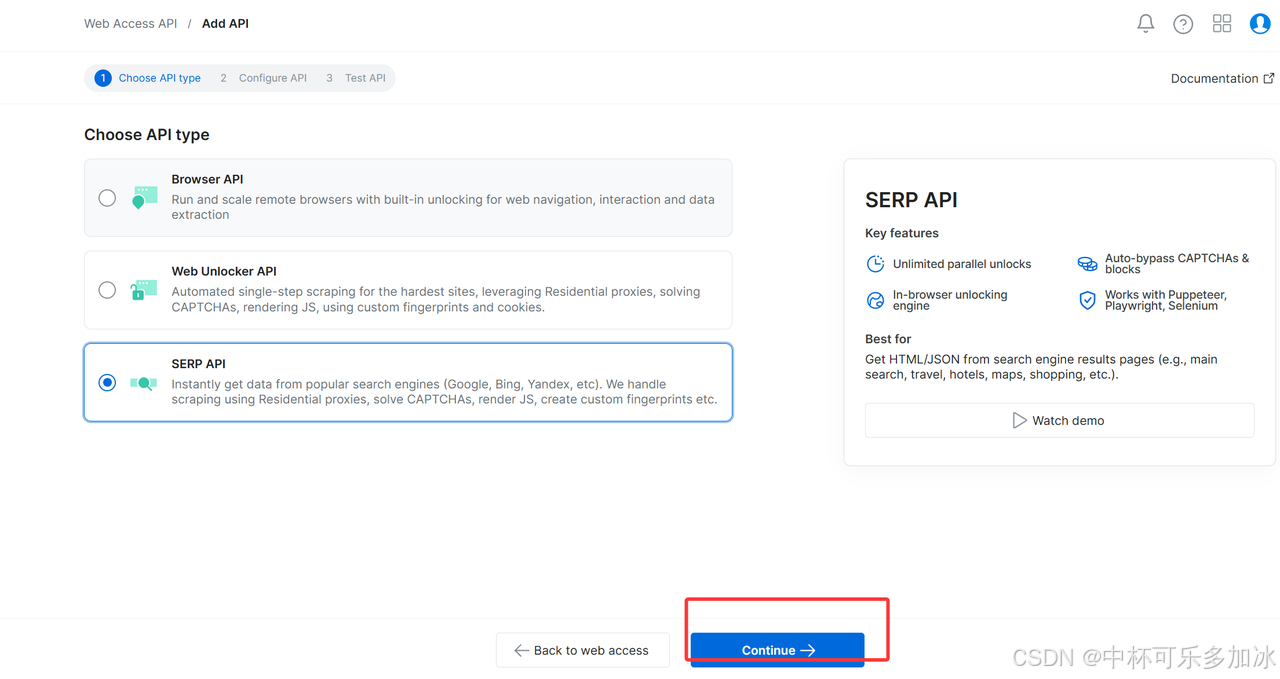Click the play triangle in Watch demo
The image size is (1280, 679).
[x=1019, y=421]
